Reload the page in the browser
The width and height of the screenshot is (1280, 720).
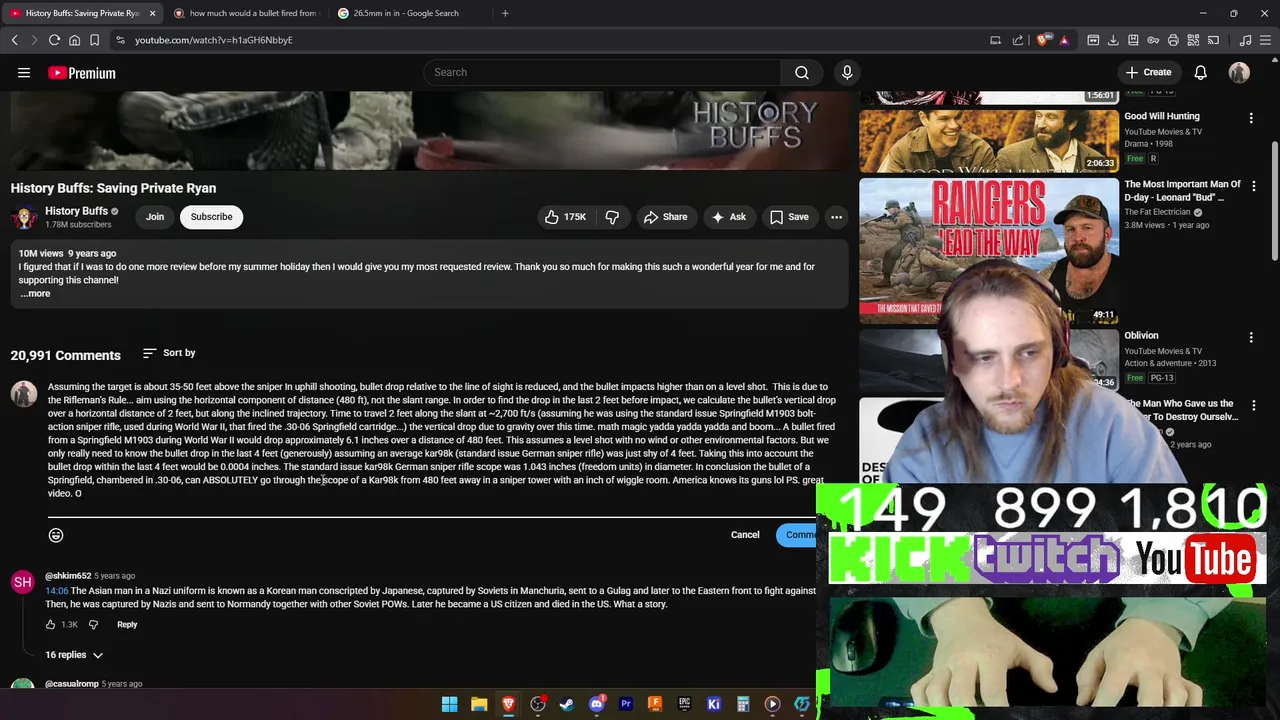click(54, 40)
